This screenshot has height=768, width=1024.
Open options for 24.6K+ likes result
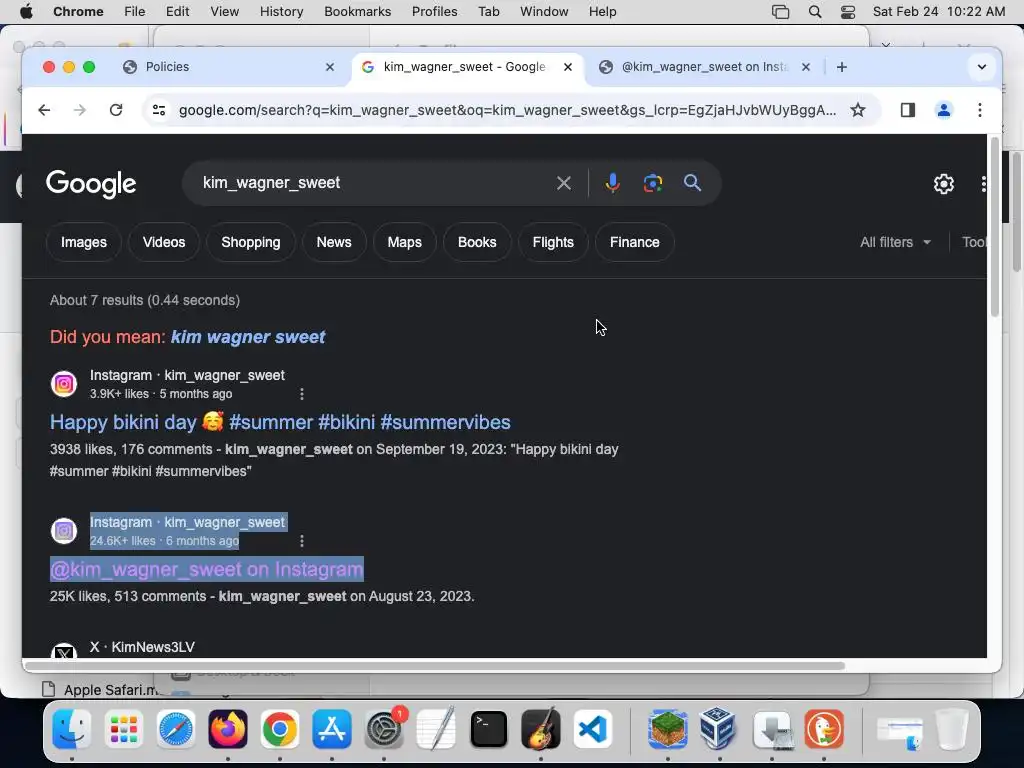coord(302,541)
